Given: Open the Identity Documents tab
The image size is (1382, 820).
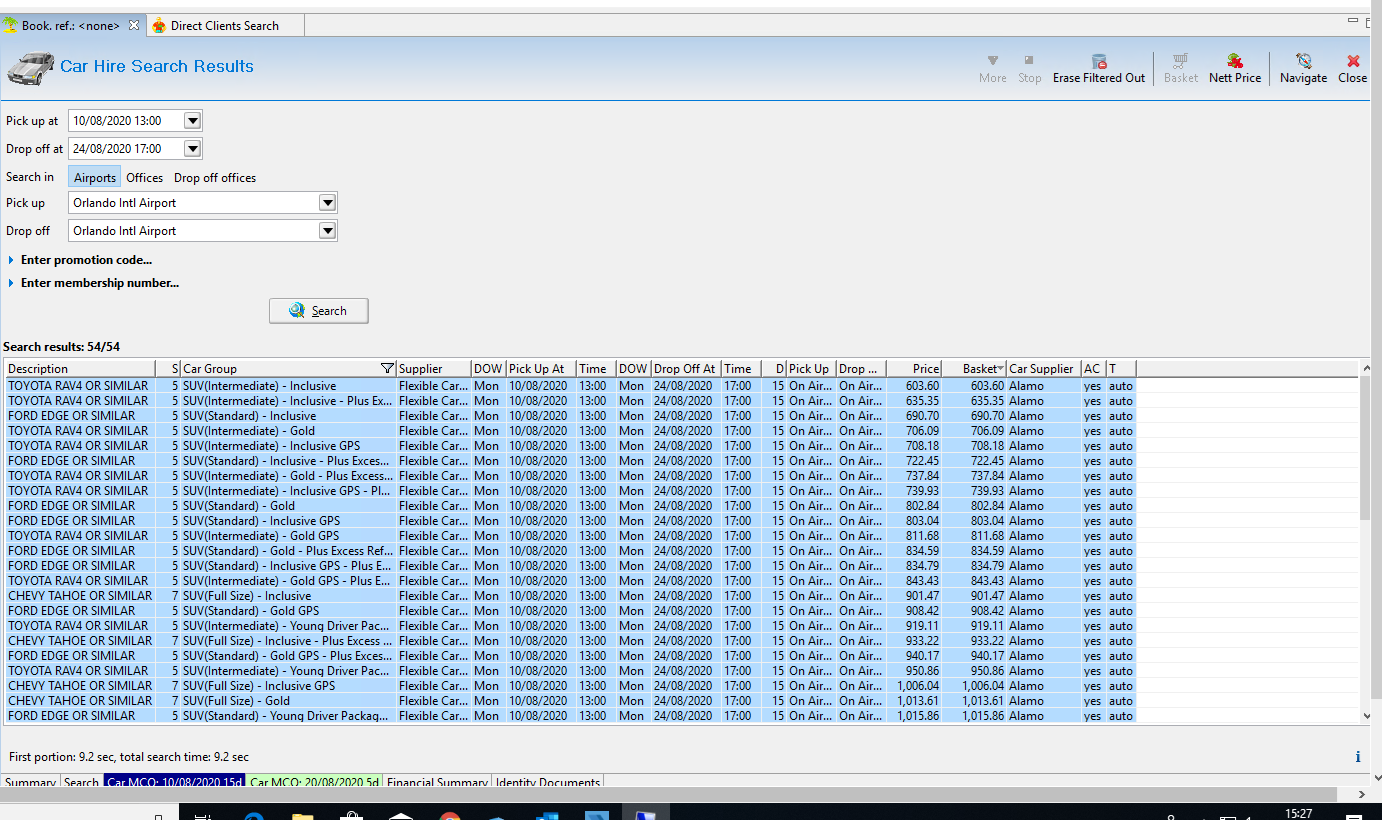Looking at the screenshot, I should (x=547, y=782).
